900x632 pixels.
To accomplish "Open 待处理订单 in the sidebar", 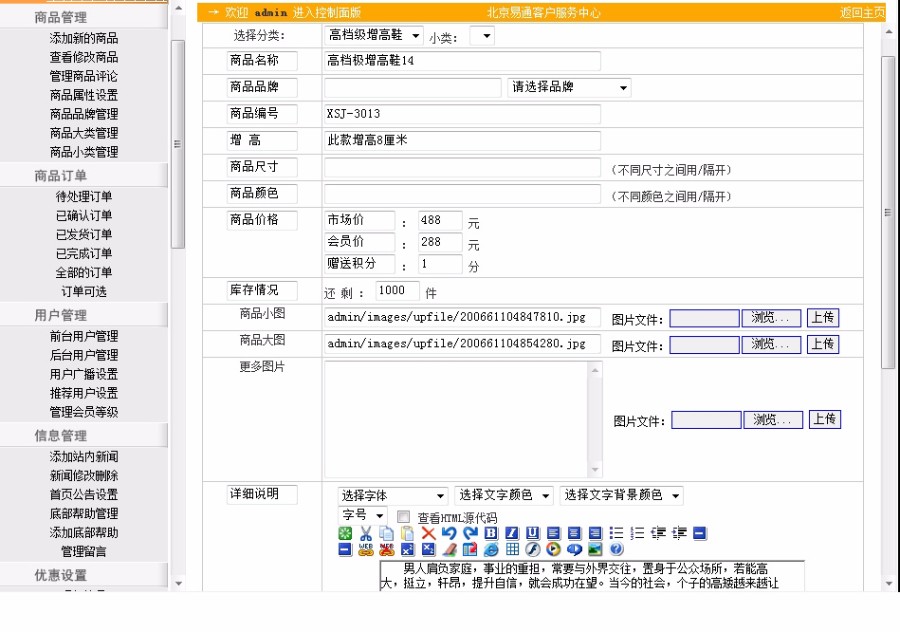I will pos(84,197).
